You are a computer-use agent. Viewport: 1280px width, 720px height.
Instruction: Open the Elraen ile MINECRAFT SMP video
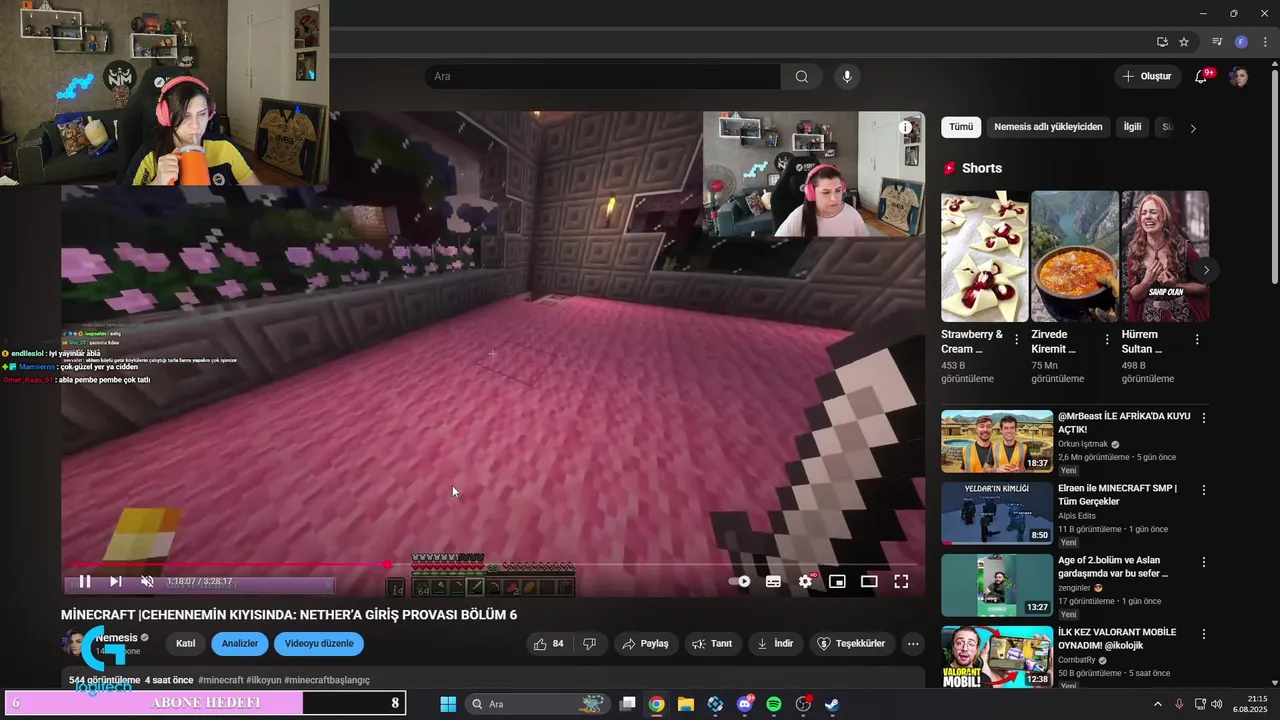pos(997,513)
